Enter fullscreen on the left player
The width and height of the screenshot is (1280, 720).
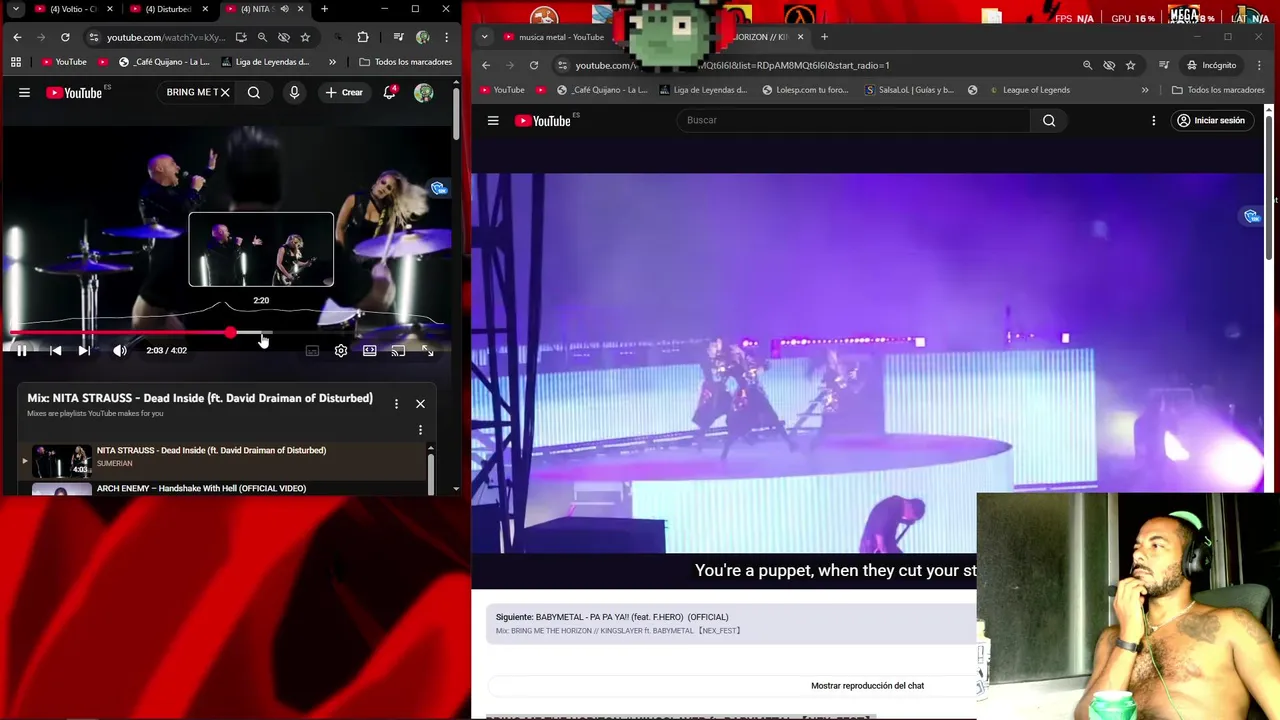pos(428,351)
